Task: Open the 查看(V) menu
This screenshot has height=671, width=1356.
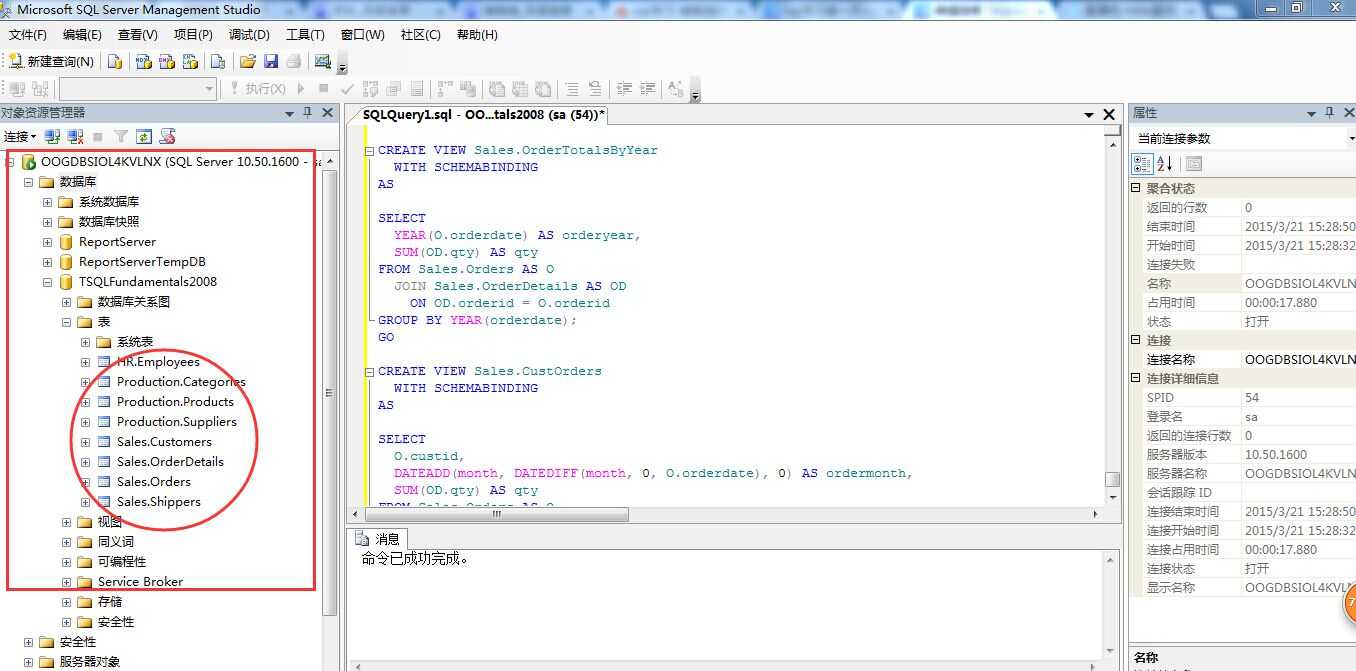Action: 138,34
